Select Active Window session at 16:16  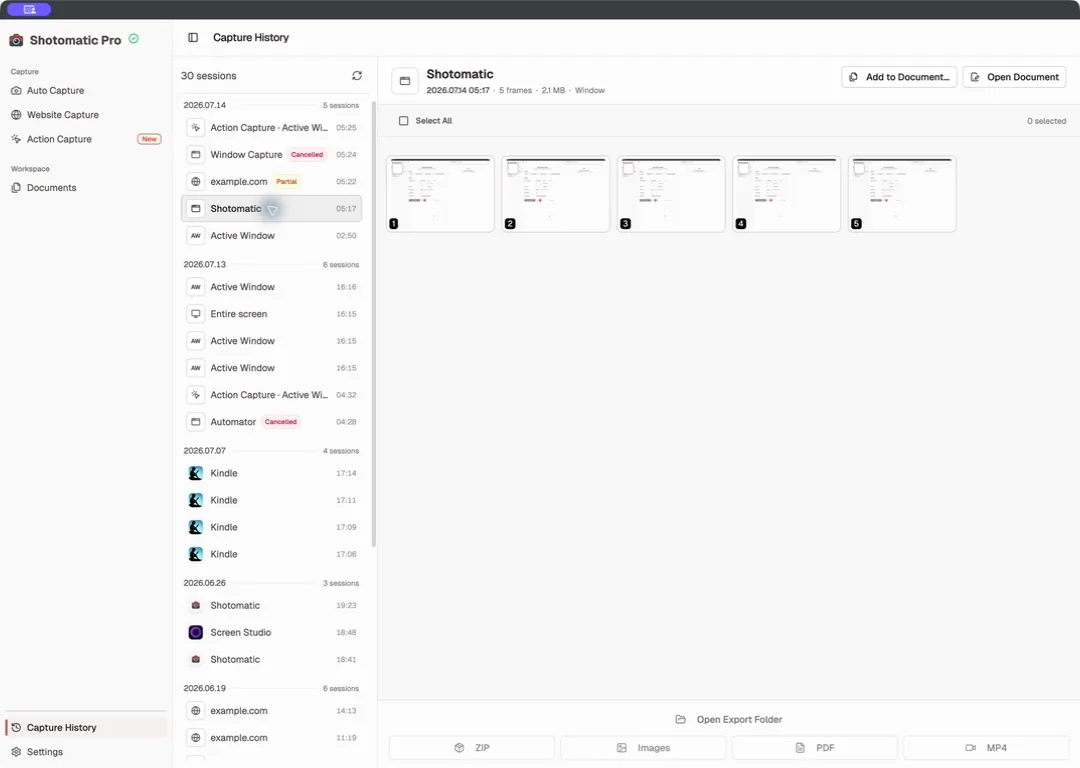tap(271, 287)
